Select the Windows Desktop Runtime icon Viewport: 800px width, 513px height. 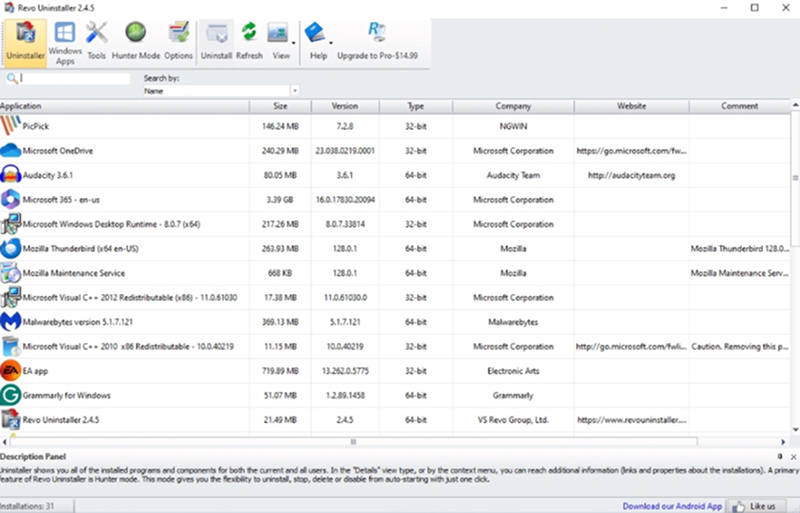[11, 224]
